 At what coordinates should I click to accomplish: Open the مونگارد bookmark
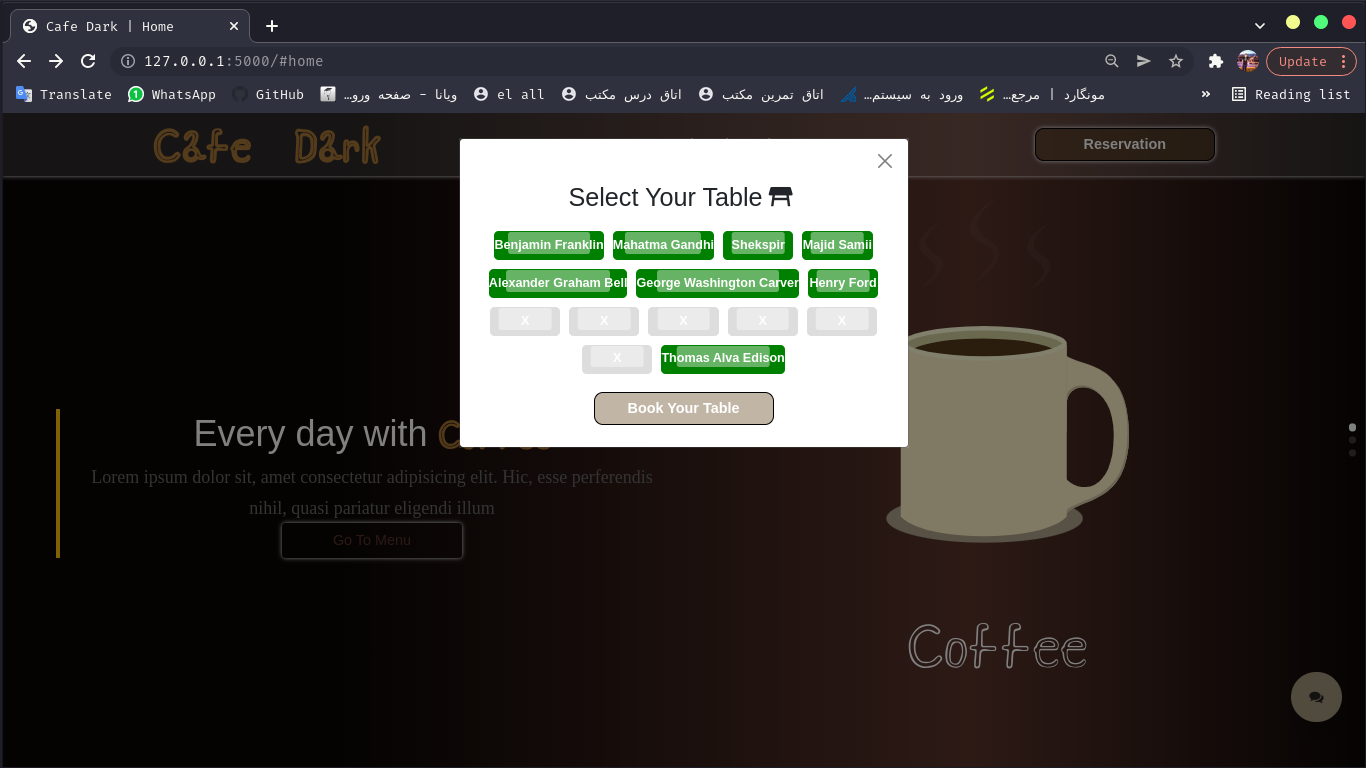tap(1042, 94)
